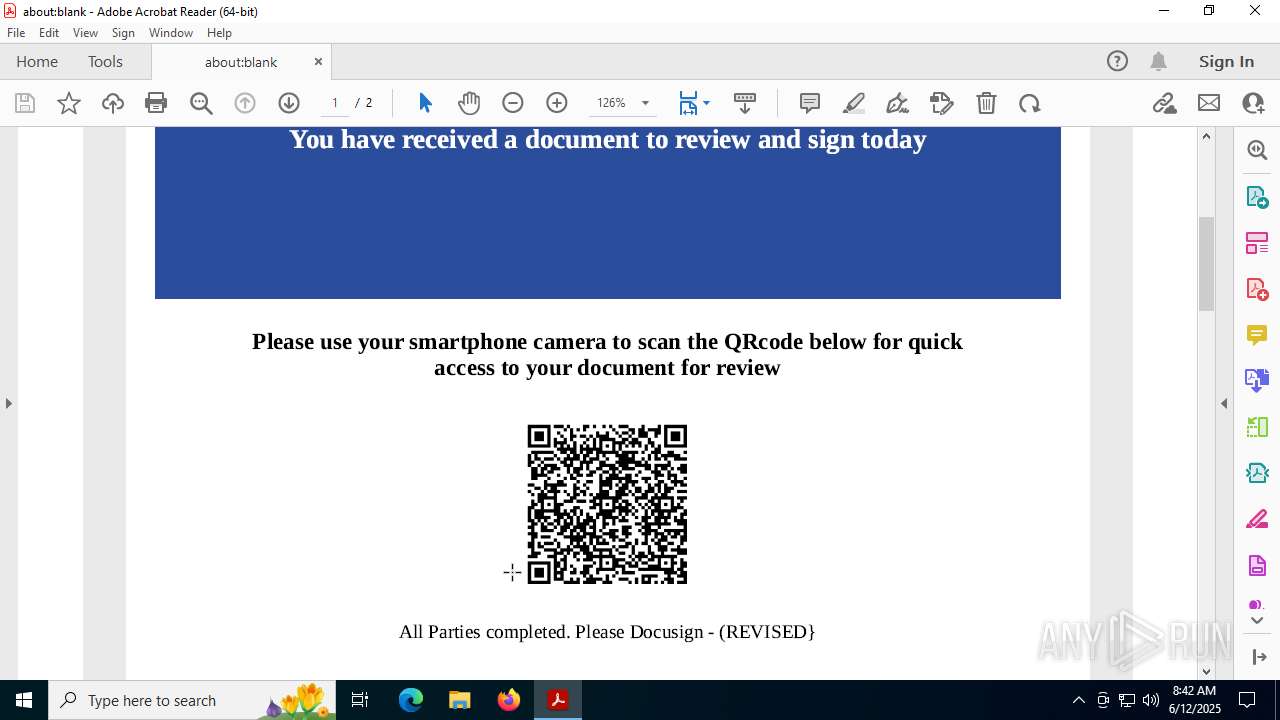This screenshot has height=720, width=1280.
Task: Click the pin tools pane arrow icon
Action: pos(1258,657)
